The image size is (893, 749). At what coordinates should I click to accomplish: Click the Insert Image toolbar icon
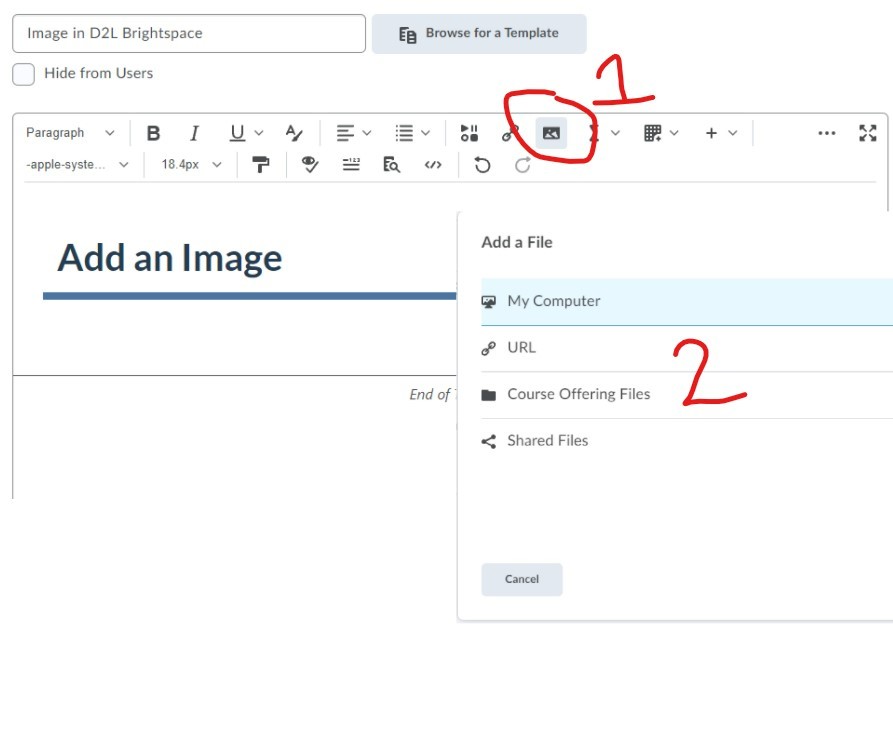point(550,133)
